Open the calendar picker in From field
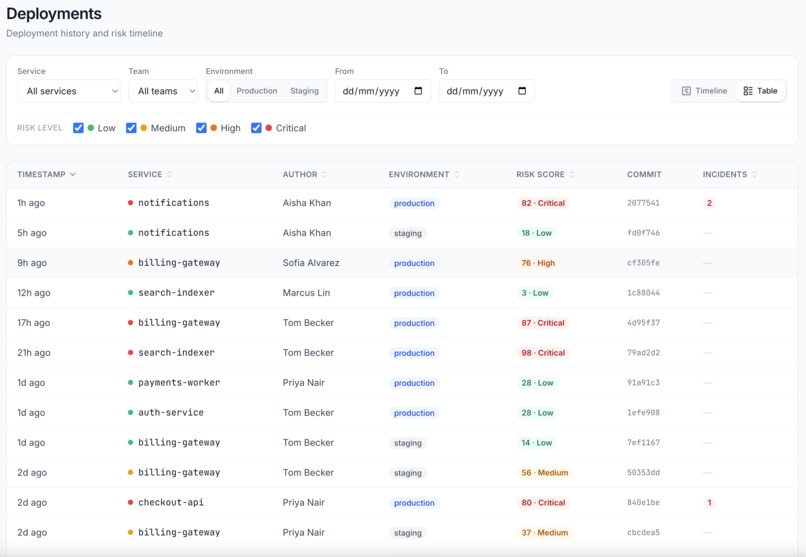806x557 pixels. [418, 91]
